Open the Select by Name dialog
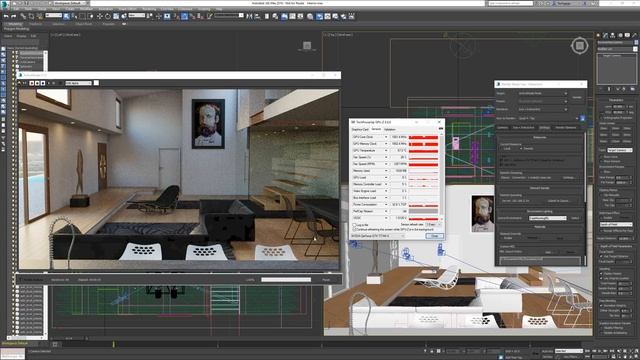 coord(74,16)
